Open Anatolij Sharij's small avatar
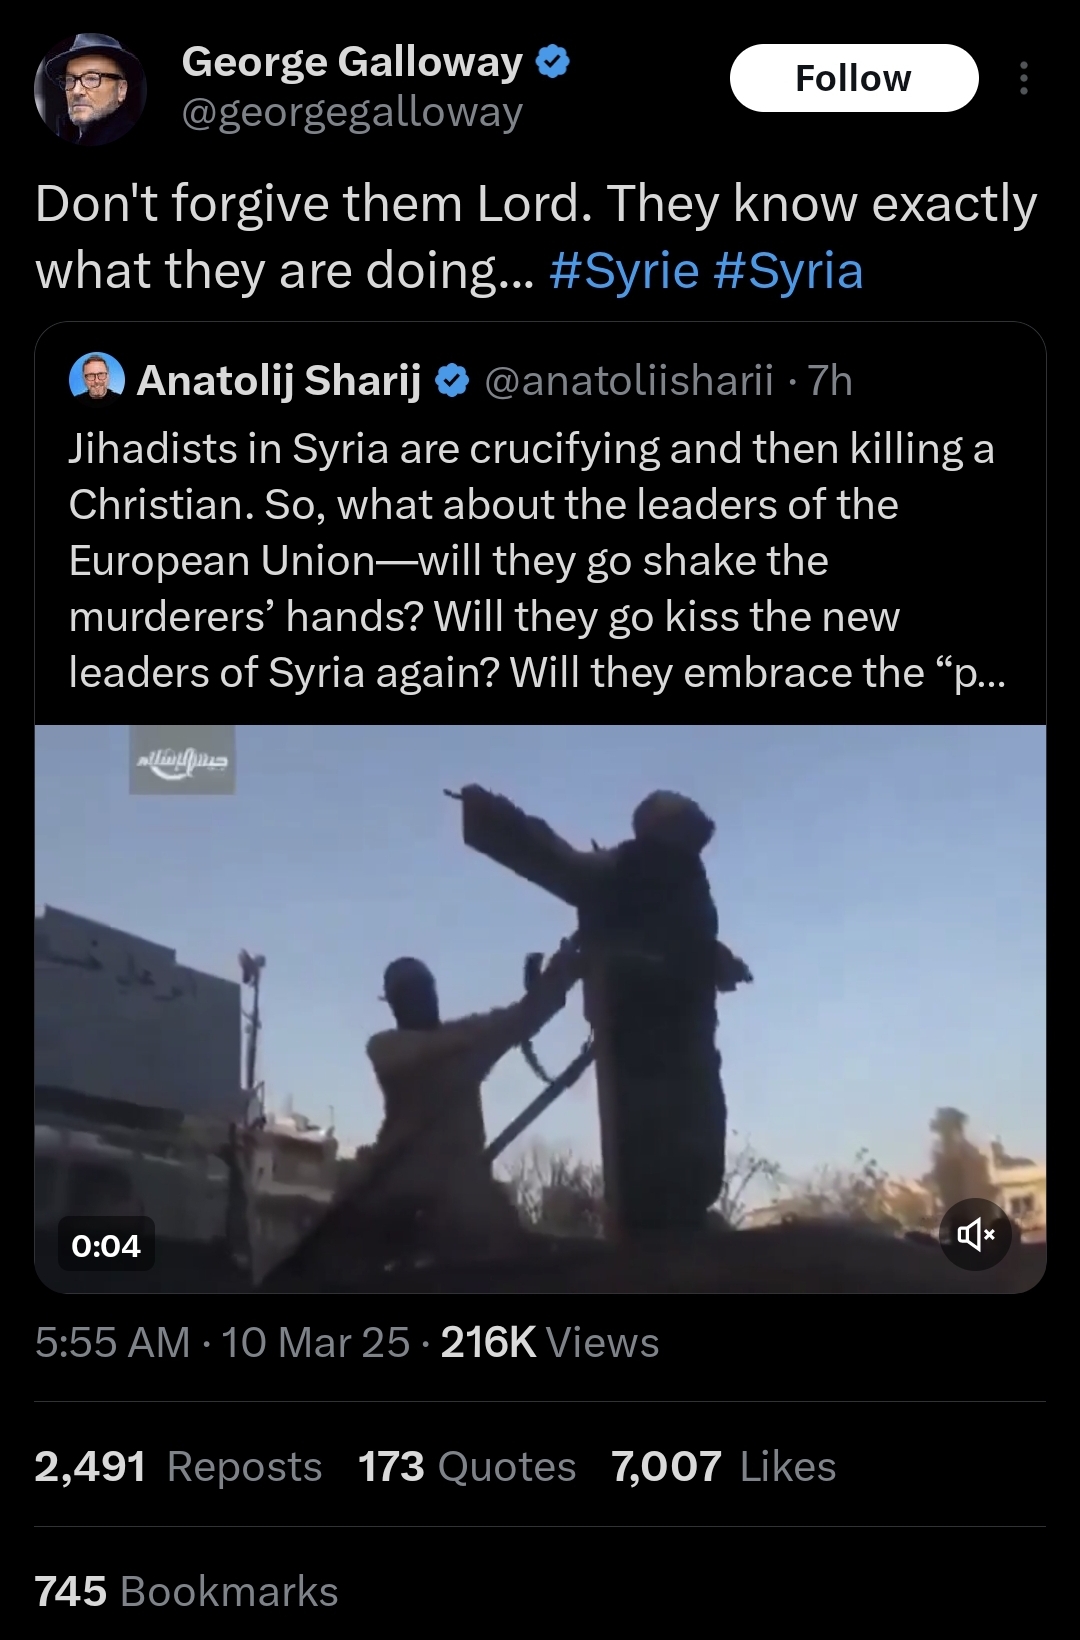 (97, 379)
